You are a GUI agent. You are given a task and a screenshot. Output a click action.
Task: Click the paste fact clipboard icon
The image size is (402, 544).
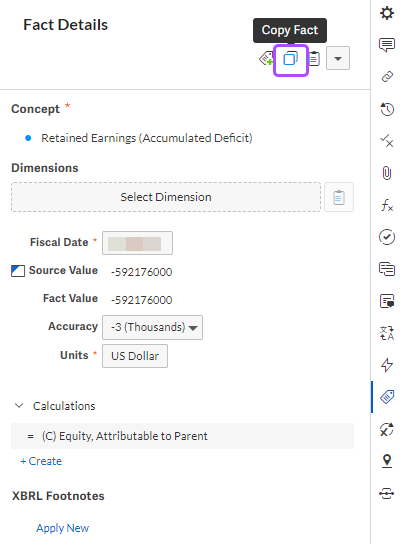314,58
